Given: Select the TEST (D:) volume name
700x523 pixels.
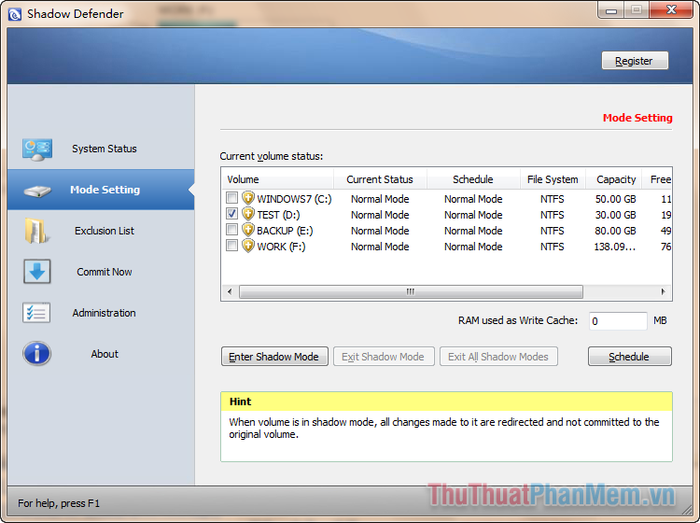Looking at the screenshot, I should pyautogui.click(x=278, y=215).
